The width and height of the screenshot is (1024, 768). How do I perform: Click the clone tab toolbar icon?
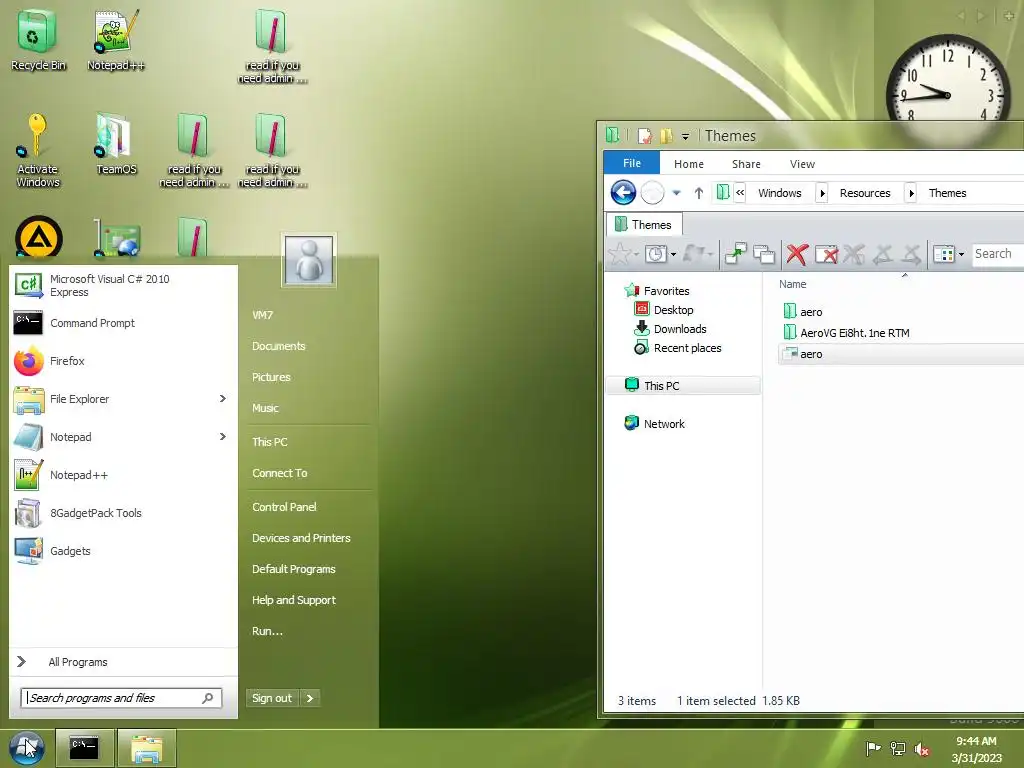point(763,253)
